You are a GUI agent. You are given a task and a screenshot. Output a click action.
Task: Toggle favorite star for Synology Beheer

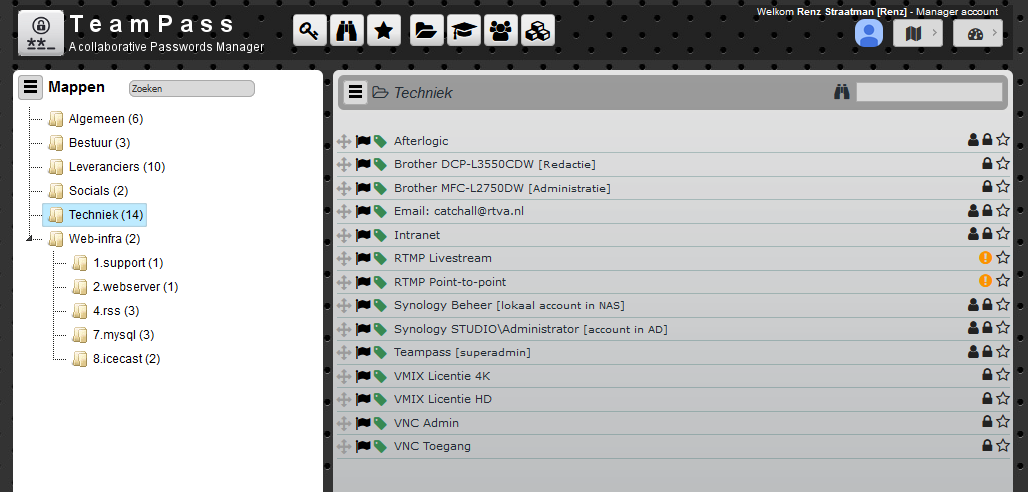point(1003,304)
